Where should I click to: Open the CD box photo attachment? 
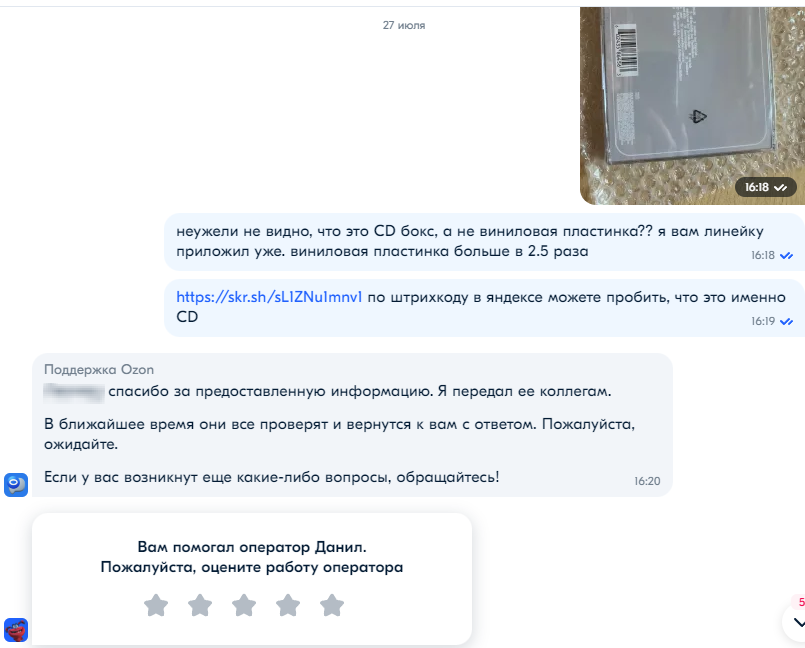(x=692, y=106)
